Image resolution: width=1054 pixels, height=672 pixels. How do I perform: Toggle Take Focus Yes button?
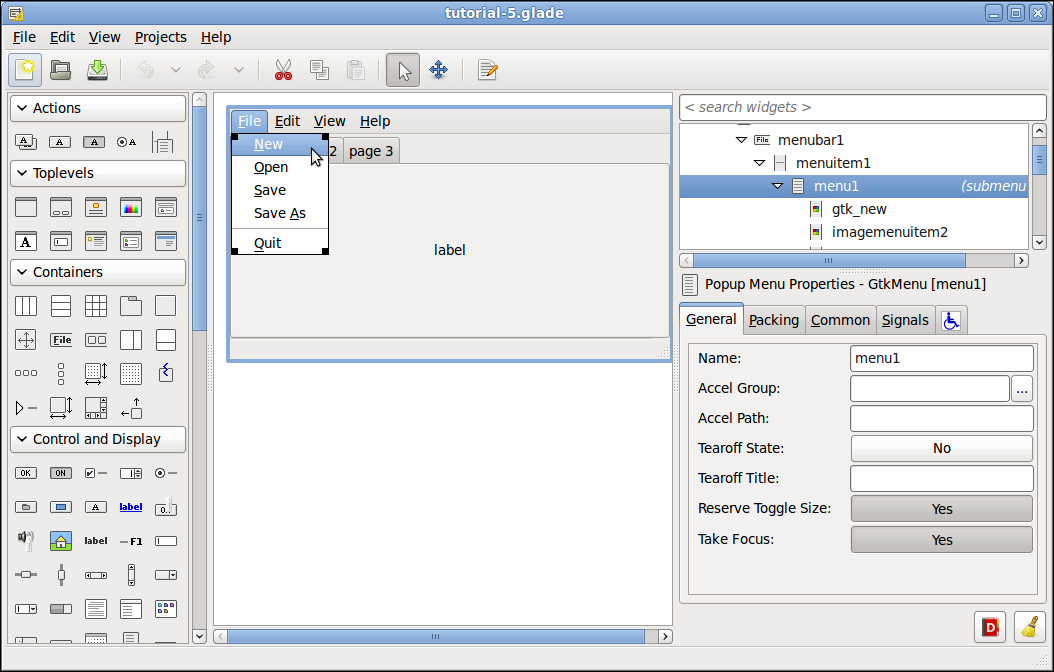coord(942,540)
